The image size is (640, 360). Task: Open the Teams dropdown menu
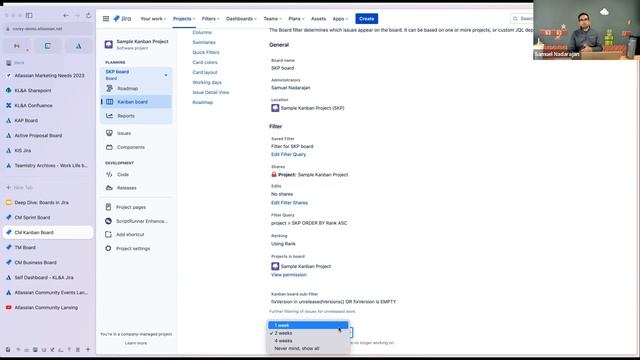point(272,19)
